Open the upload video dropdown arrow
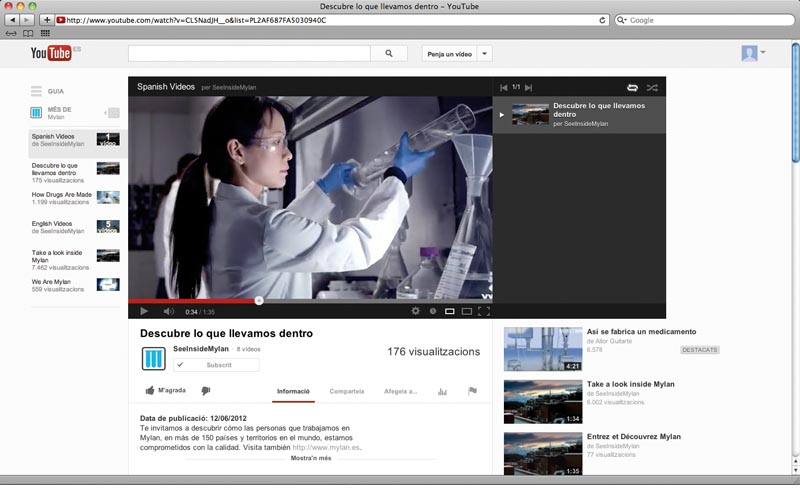This screenshot has height=499, width=800. [485, 54]
